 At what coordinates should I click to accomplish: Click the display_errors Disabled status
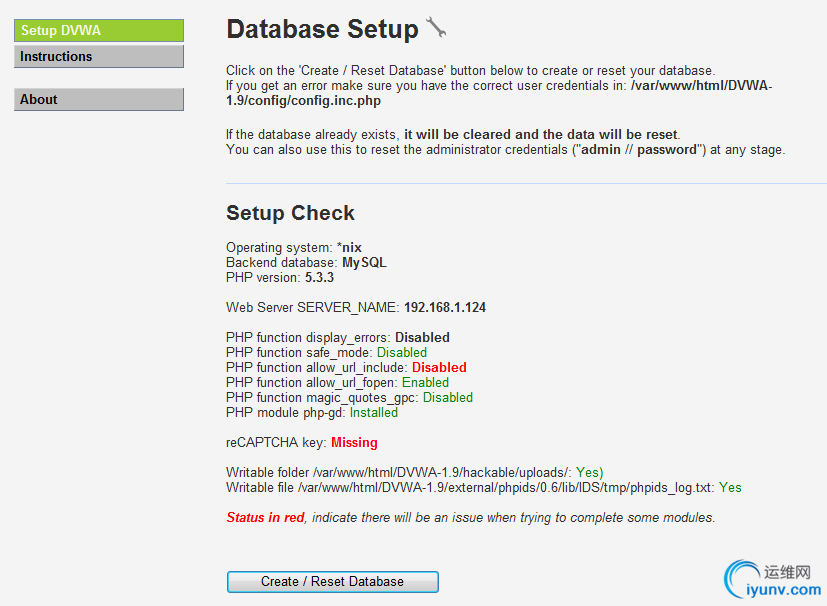pyautogui.click(x=422, y=338)
